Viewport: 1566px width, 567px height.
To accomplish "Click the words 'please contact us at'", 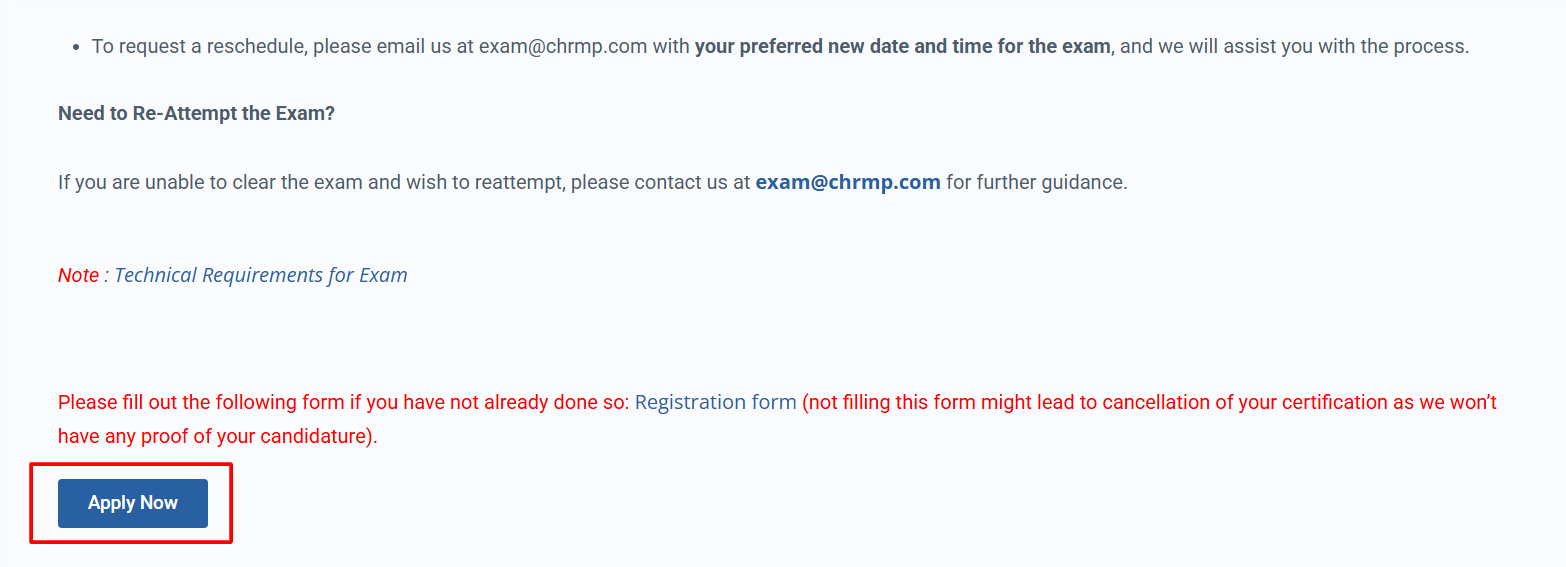I will tap(660, 182).
